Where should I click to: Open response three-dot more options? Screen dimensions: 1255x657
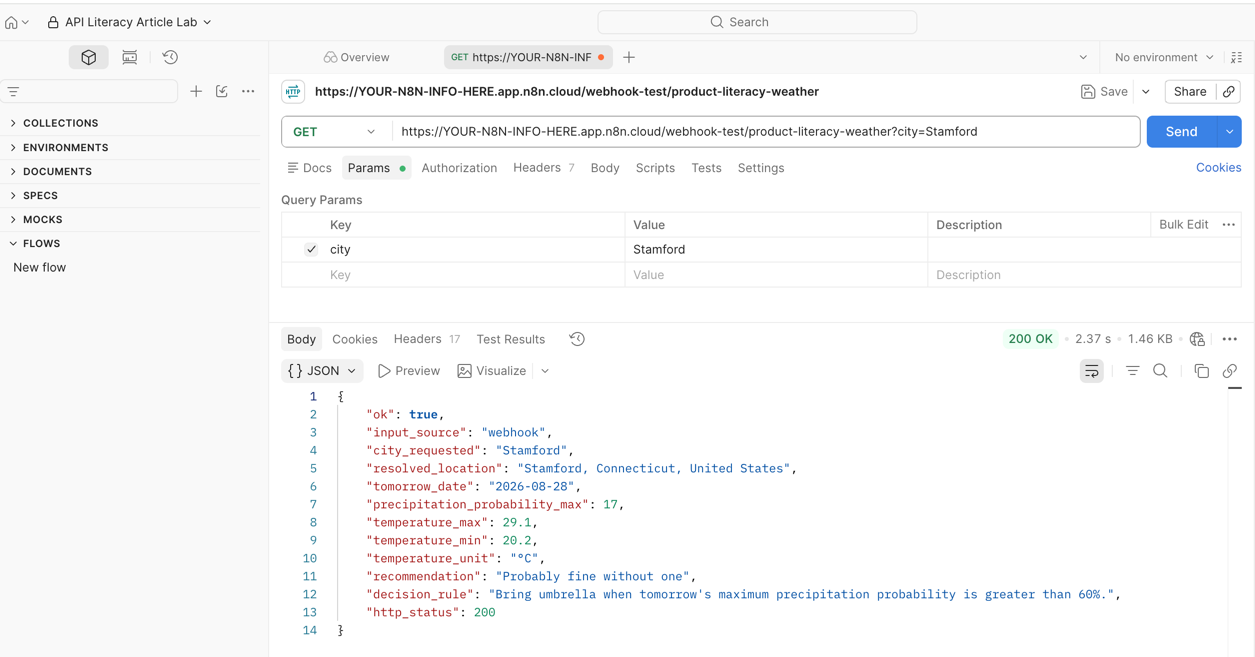point(1230,340)
